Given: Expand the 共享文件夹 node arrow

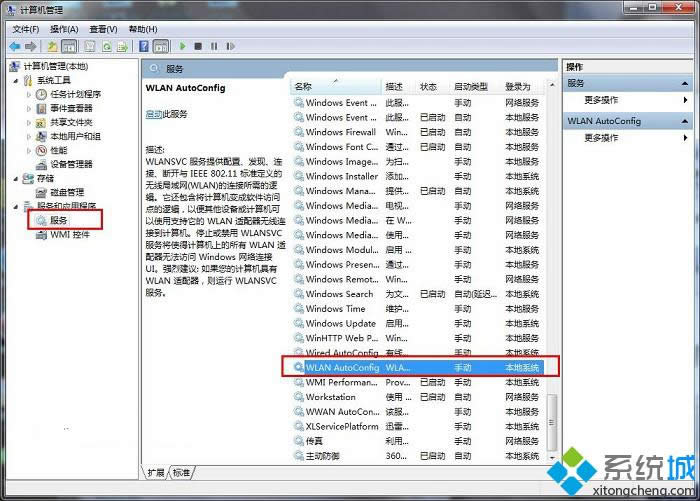Looking at the screenshot, I should (29, 122).
